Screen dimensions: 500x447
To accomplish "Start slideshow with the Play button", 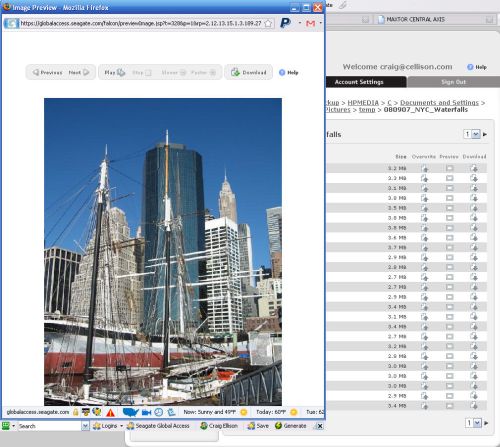I will pos(115,72).
